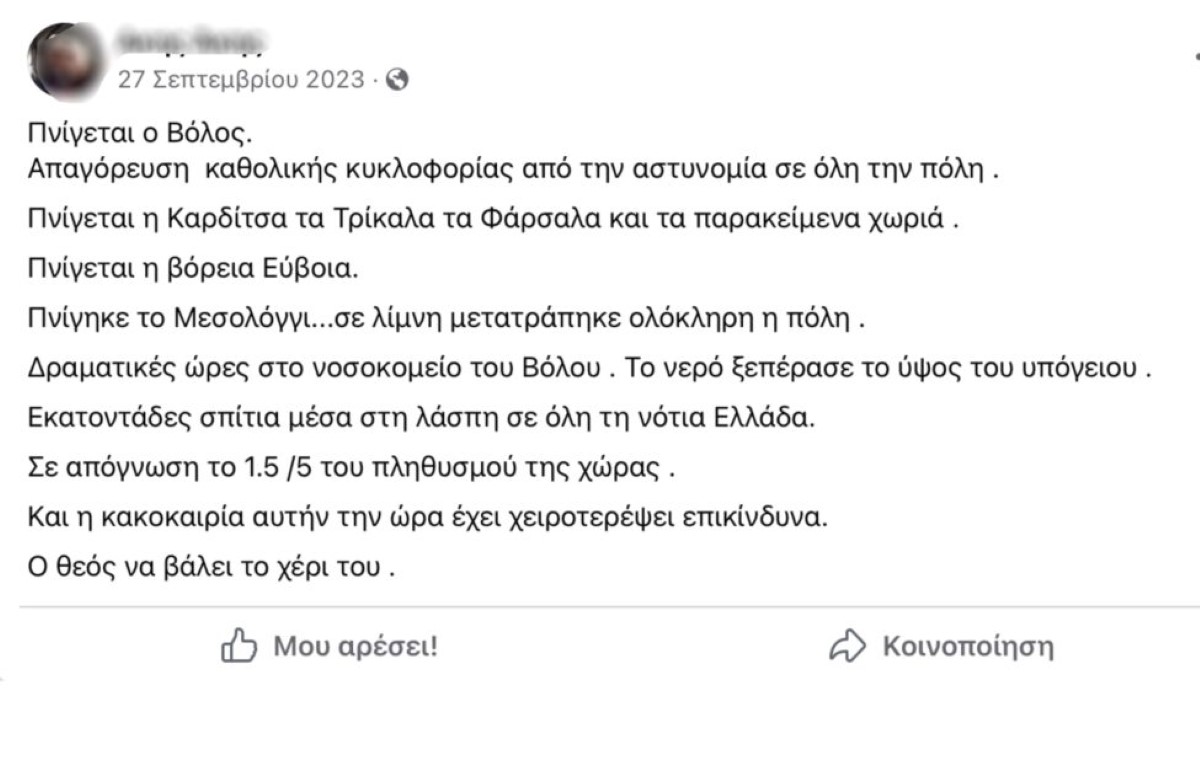Open the blurred author name

click(190, 44)
